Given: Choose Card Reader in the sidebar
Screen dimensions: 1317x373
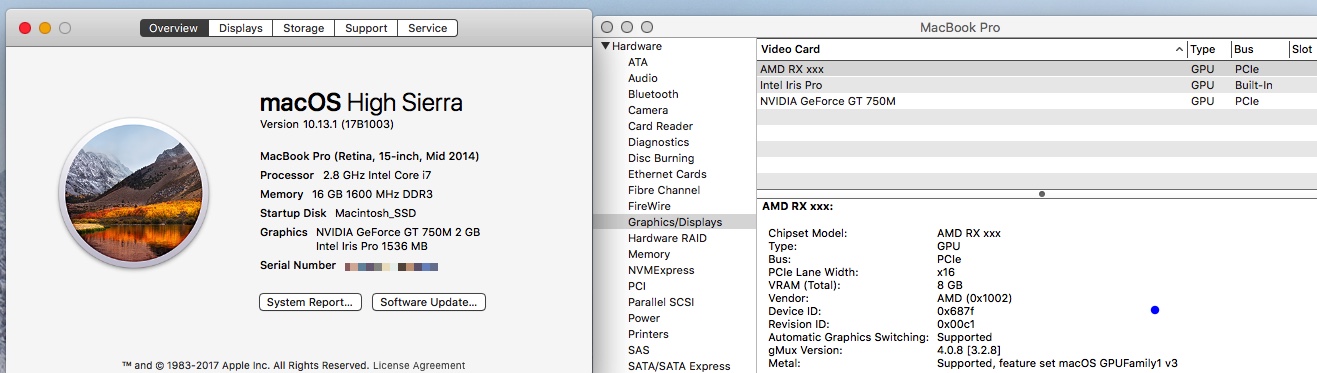Looking at the screenshot, I should pos(660,126).
